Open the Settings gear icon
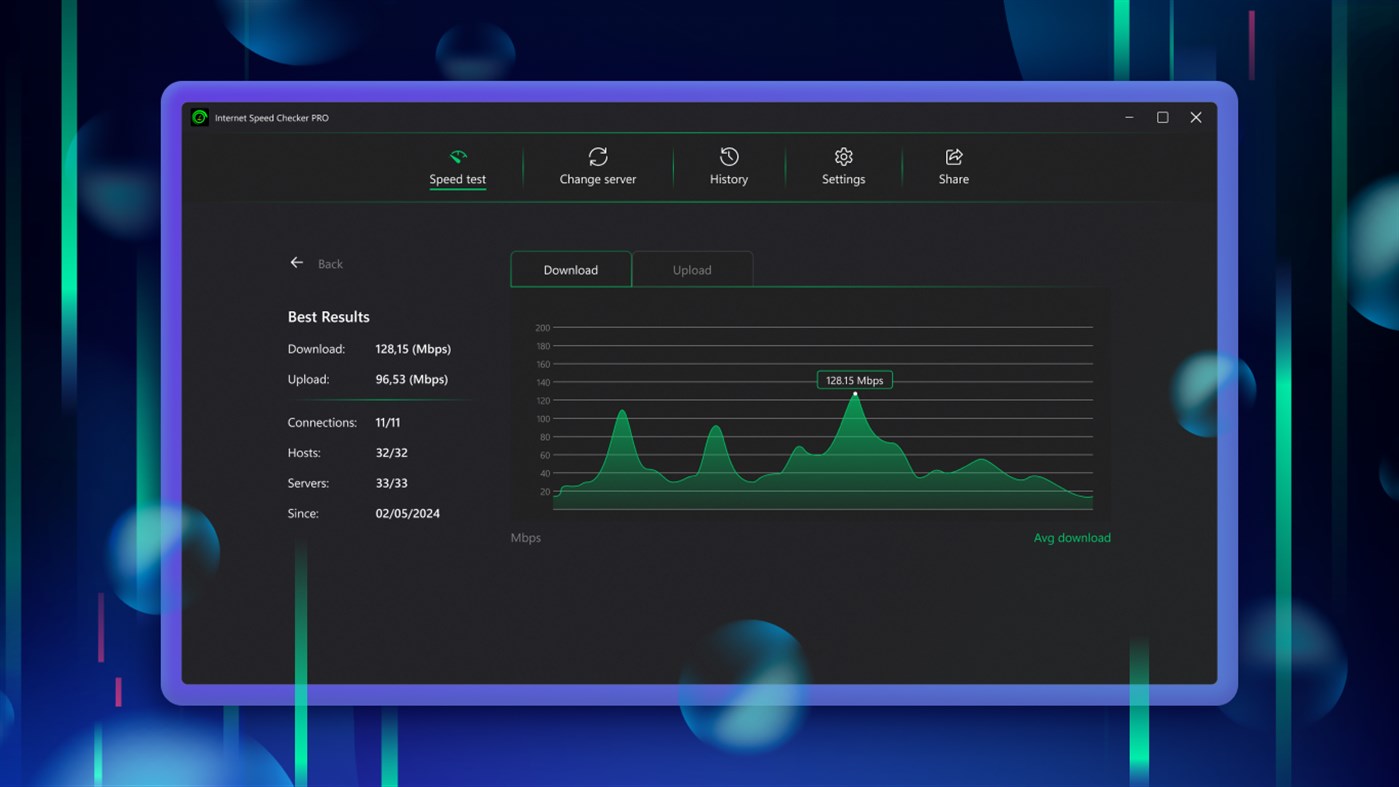The width and height of the screenshot is (1399, 787). [844, 157]
